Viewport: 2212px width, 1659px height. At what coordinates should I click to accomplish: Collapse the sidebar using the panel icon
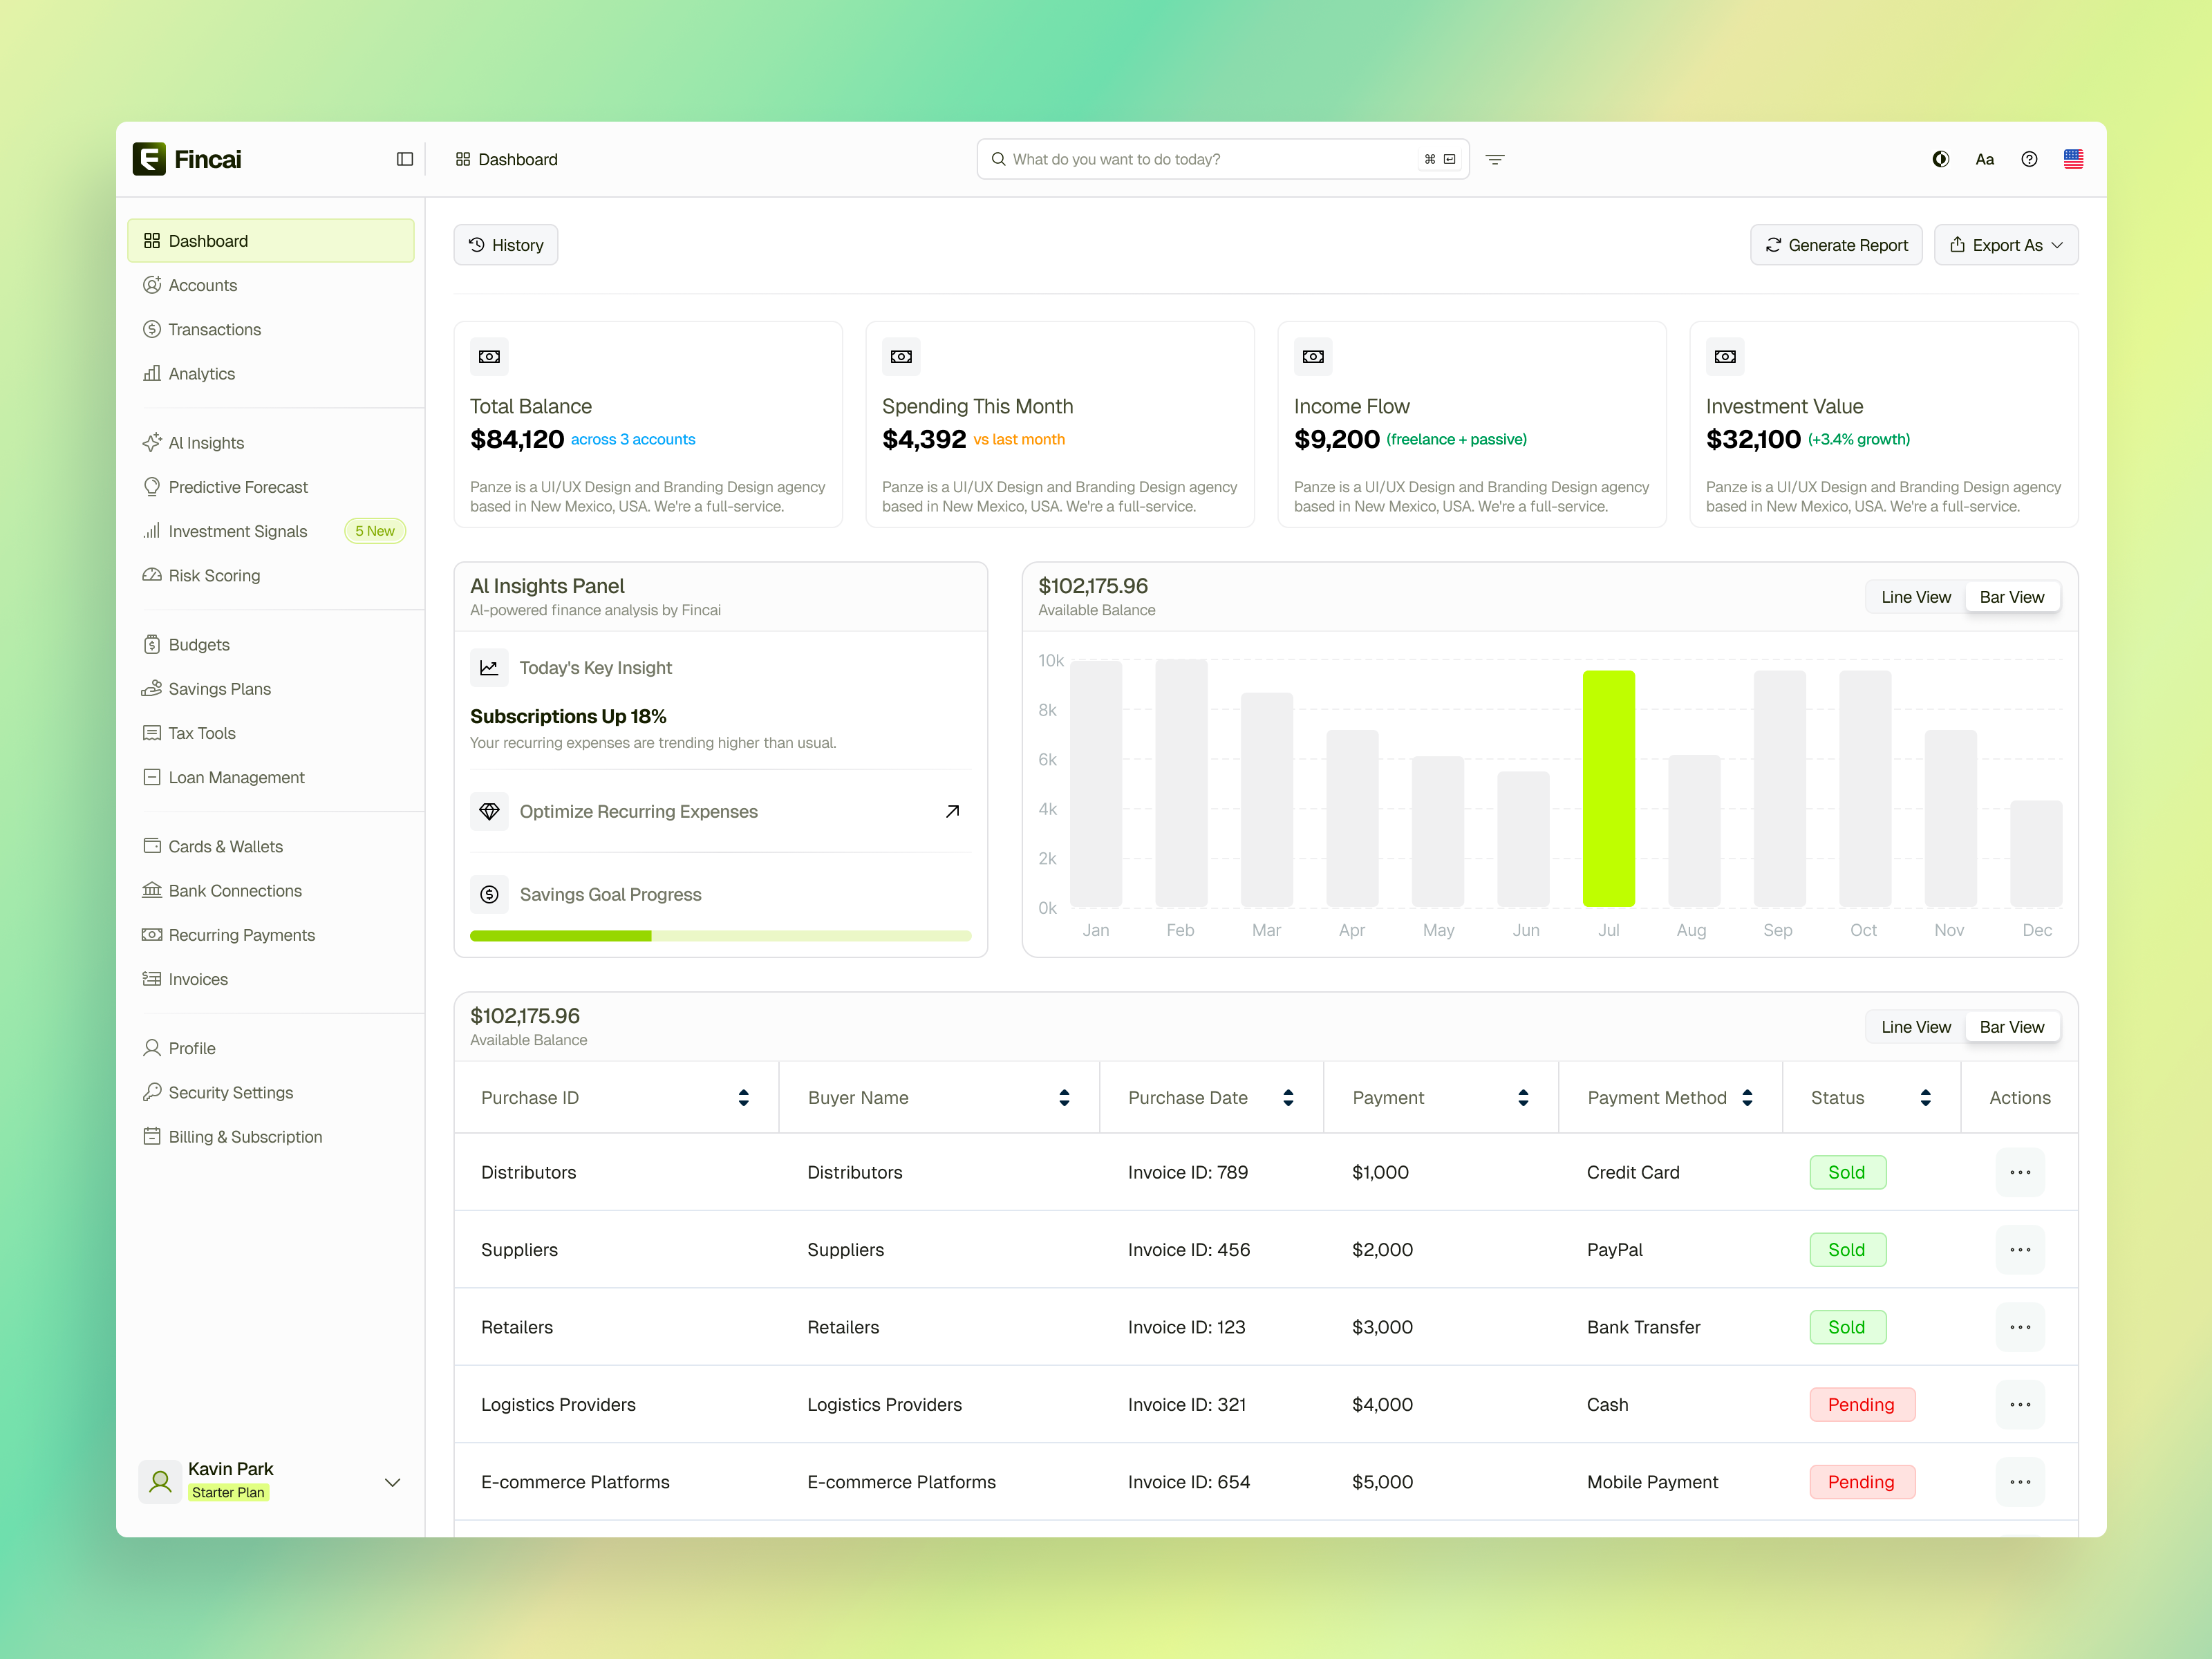(x=405, y=159)
